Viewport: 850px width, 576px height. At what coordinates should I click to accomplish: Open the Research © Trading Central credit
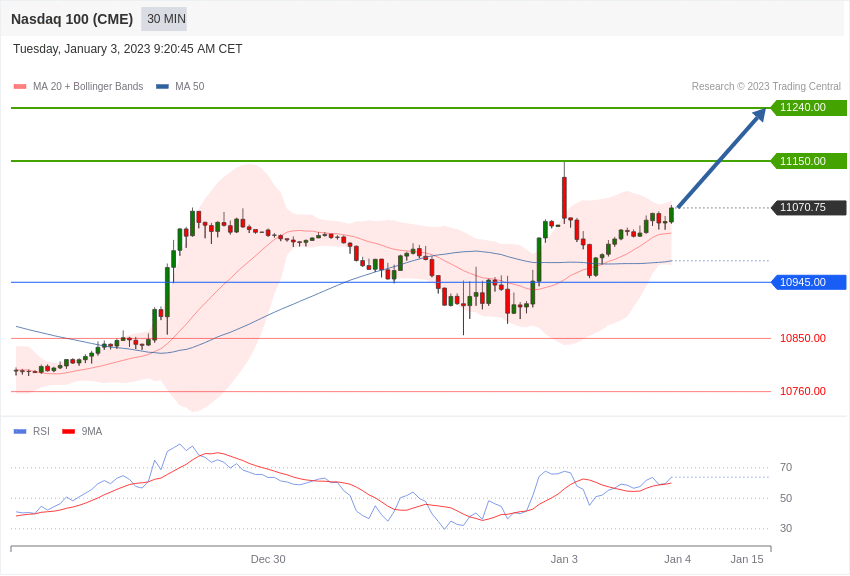tap(766, 87)
